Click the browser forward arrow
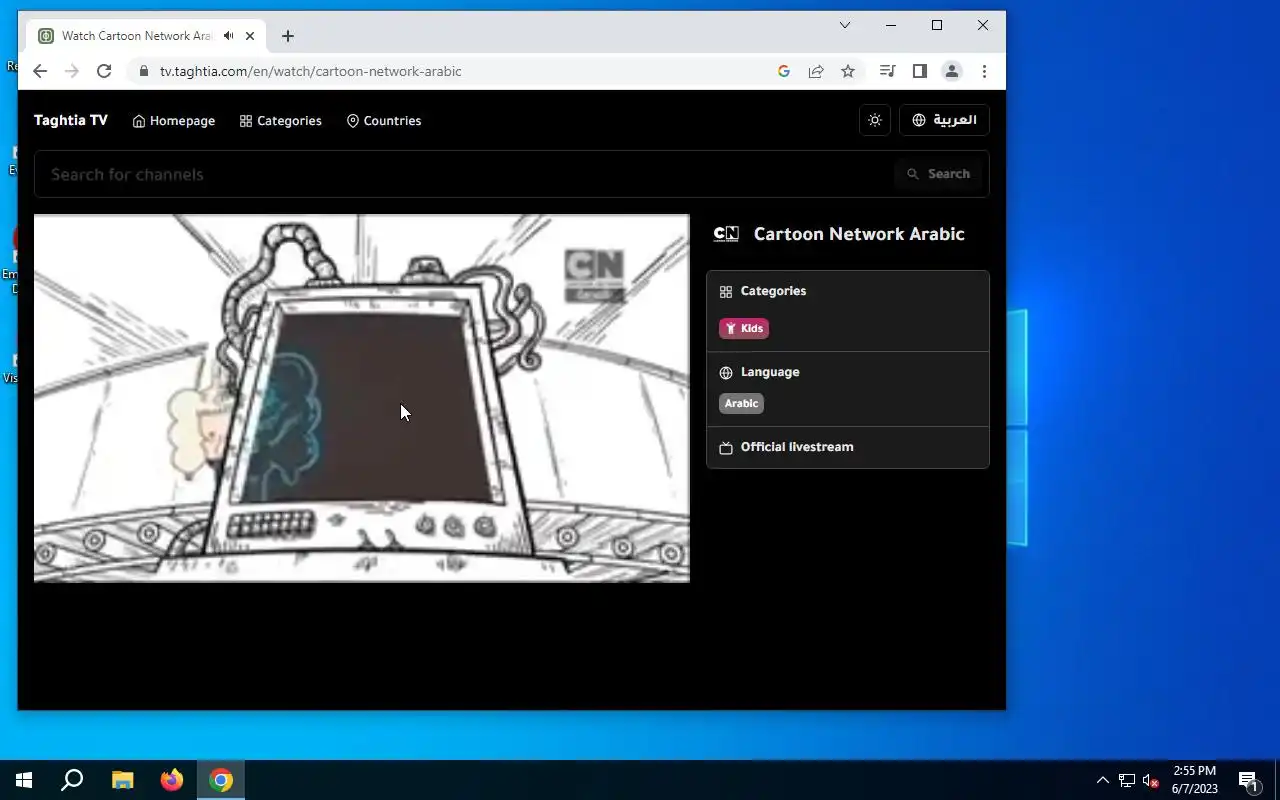Viewport: 1280px width, 800px height. pos(72,71)
